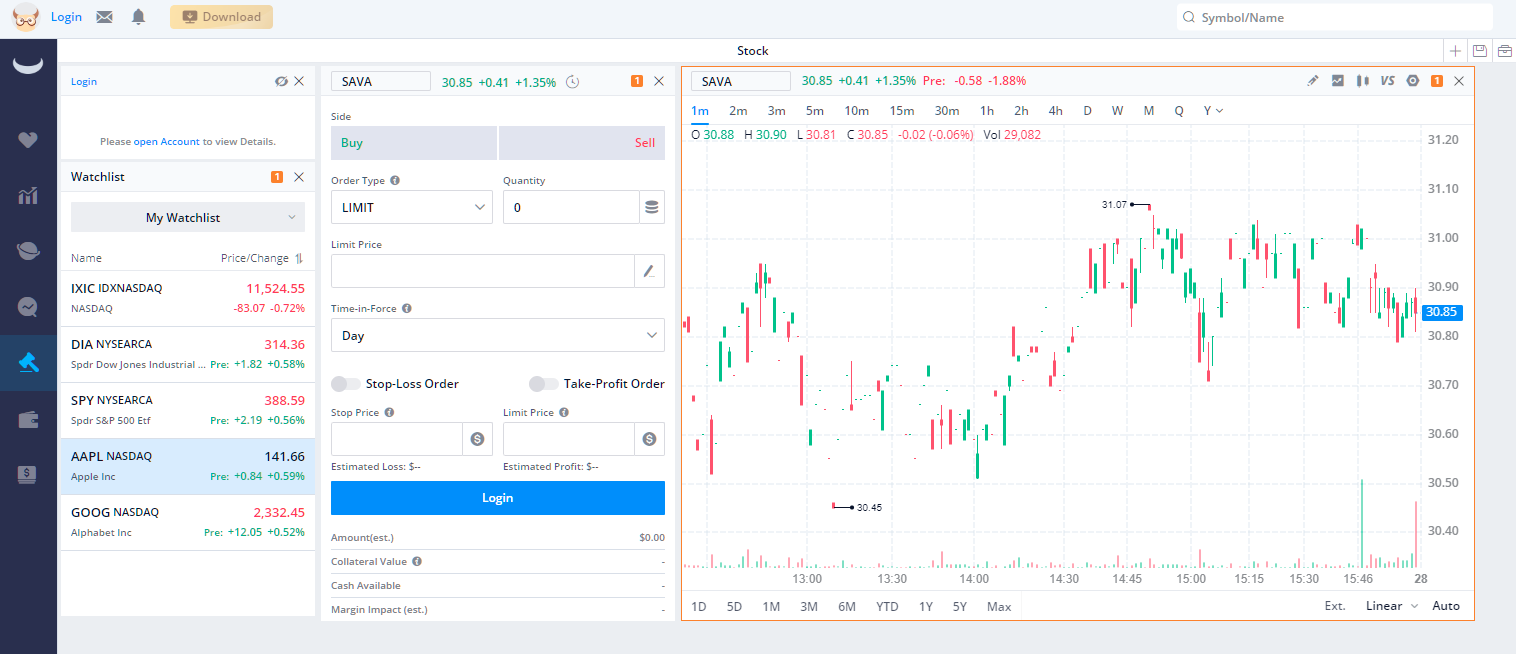Expand the Y interval dropdown

(1214, 111)
